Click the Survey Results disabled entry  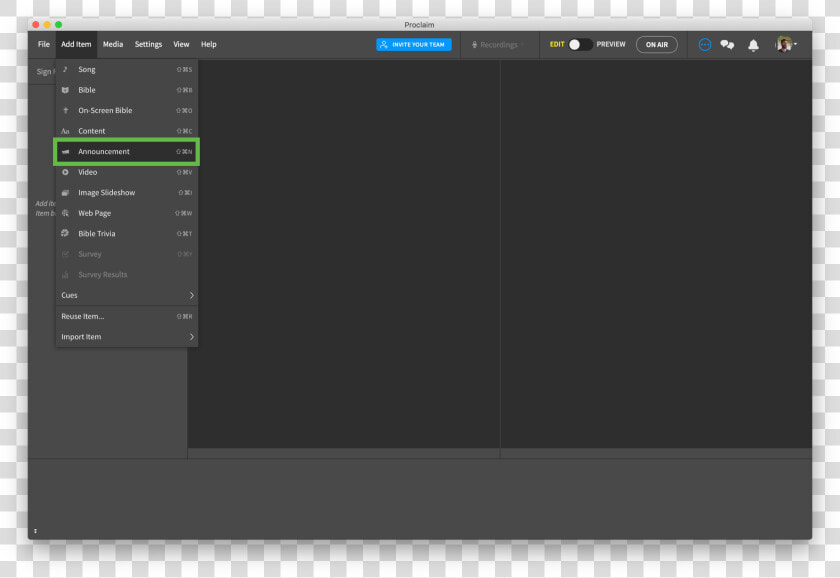126,275
